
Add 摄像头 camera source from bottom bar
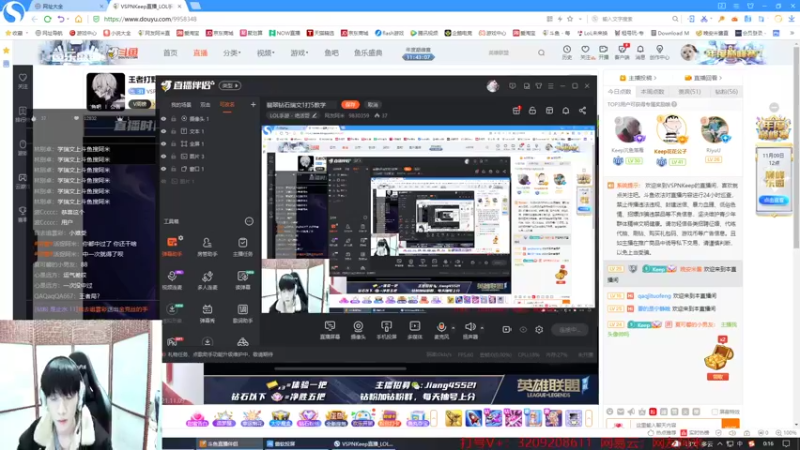click(358, 330)
